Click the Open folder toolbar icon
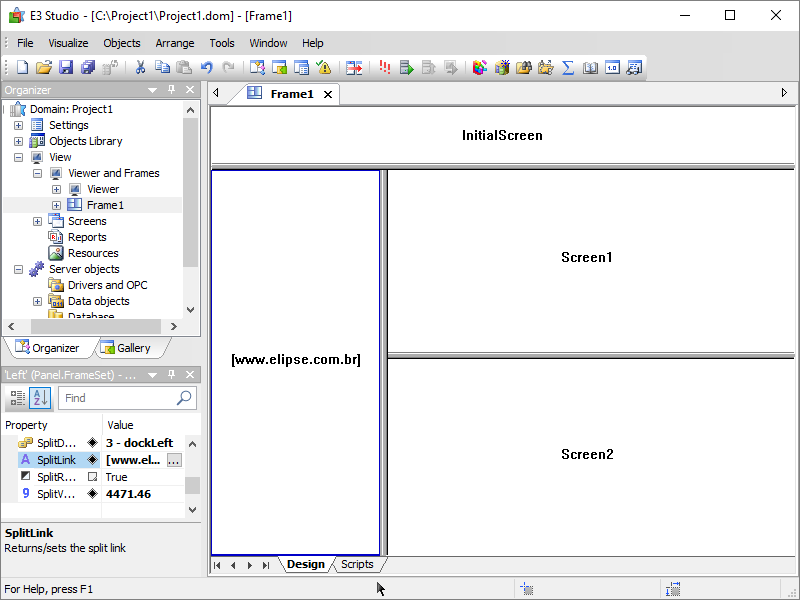Screen dimensions: 800x600 (44, 68)
